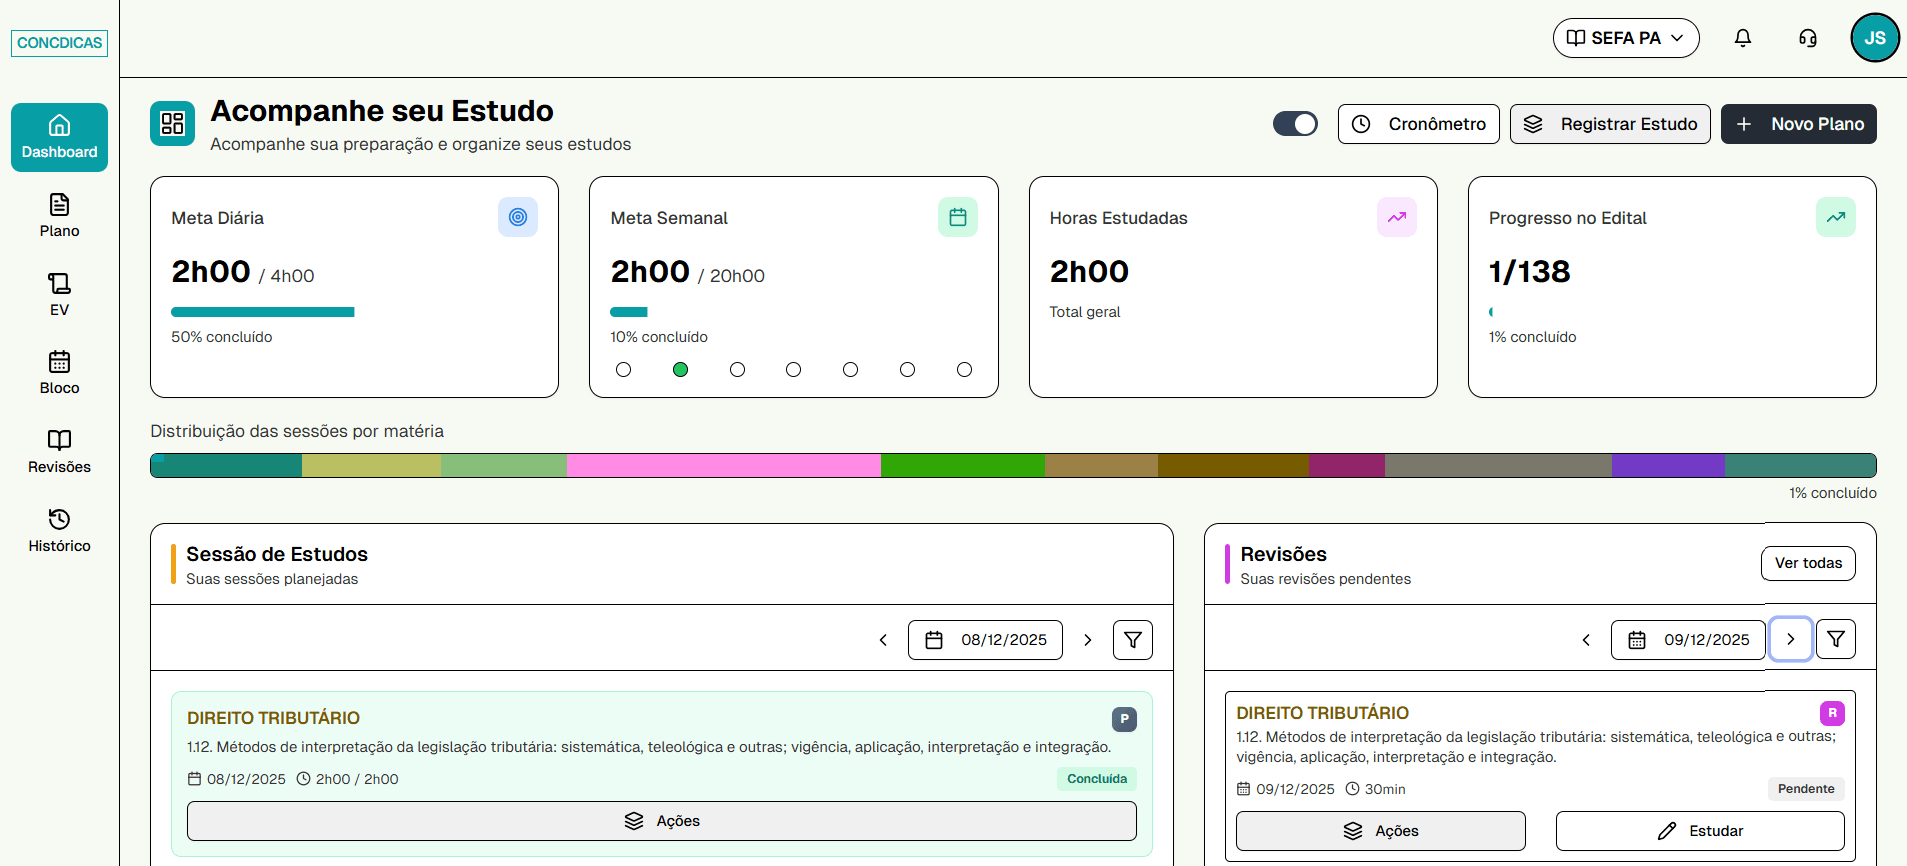Click the Horas Estudadas trend icon

[1397, 217]
